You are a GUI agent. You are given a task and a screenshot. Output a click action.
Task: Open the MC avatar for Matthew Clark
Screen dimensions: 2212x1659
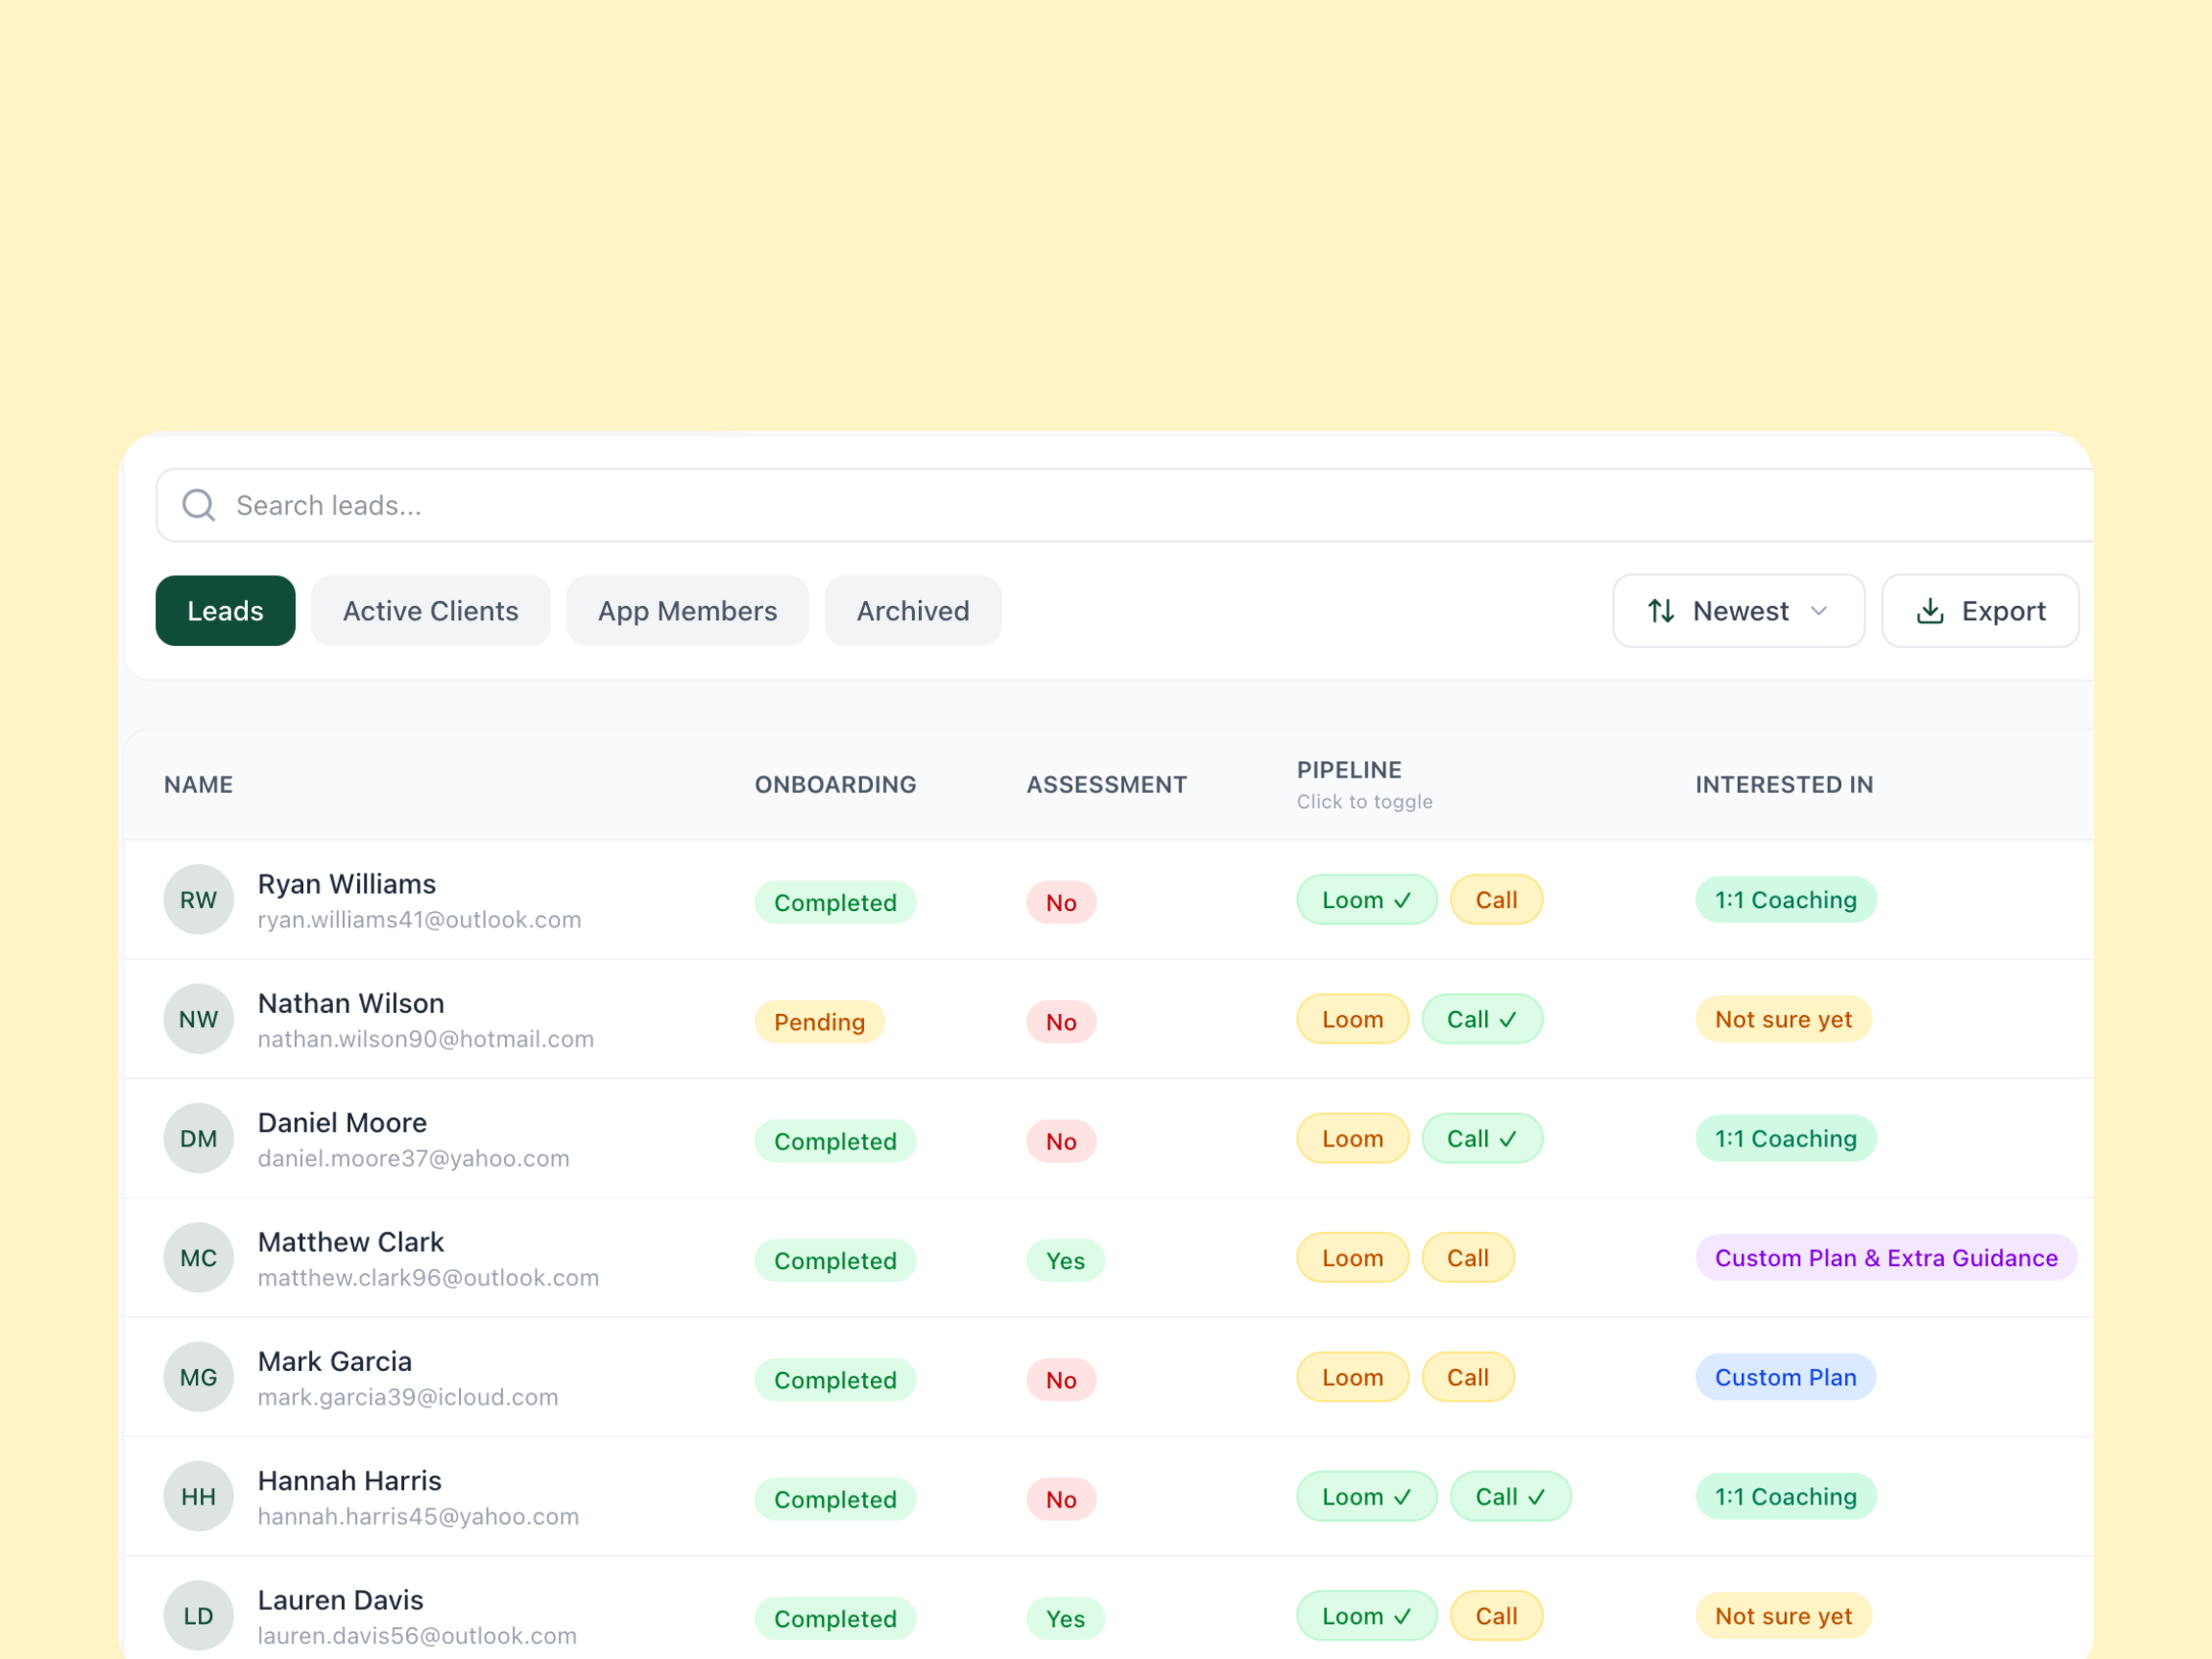click(199, 1258)
